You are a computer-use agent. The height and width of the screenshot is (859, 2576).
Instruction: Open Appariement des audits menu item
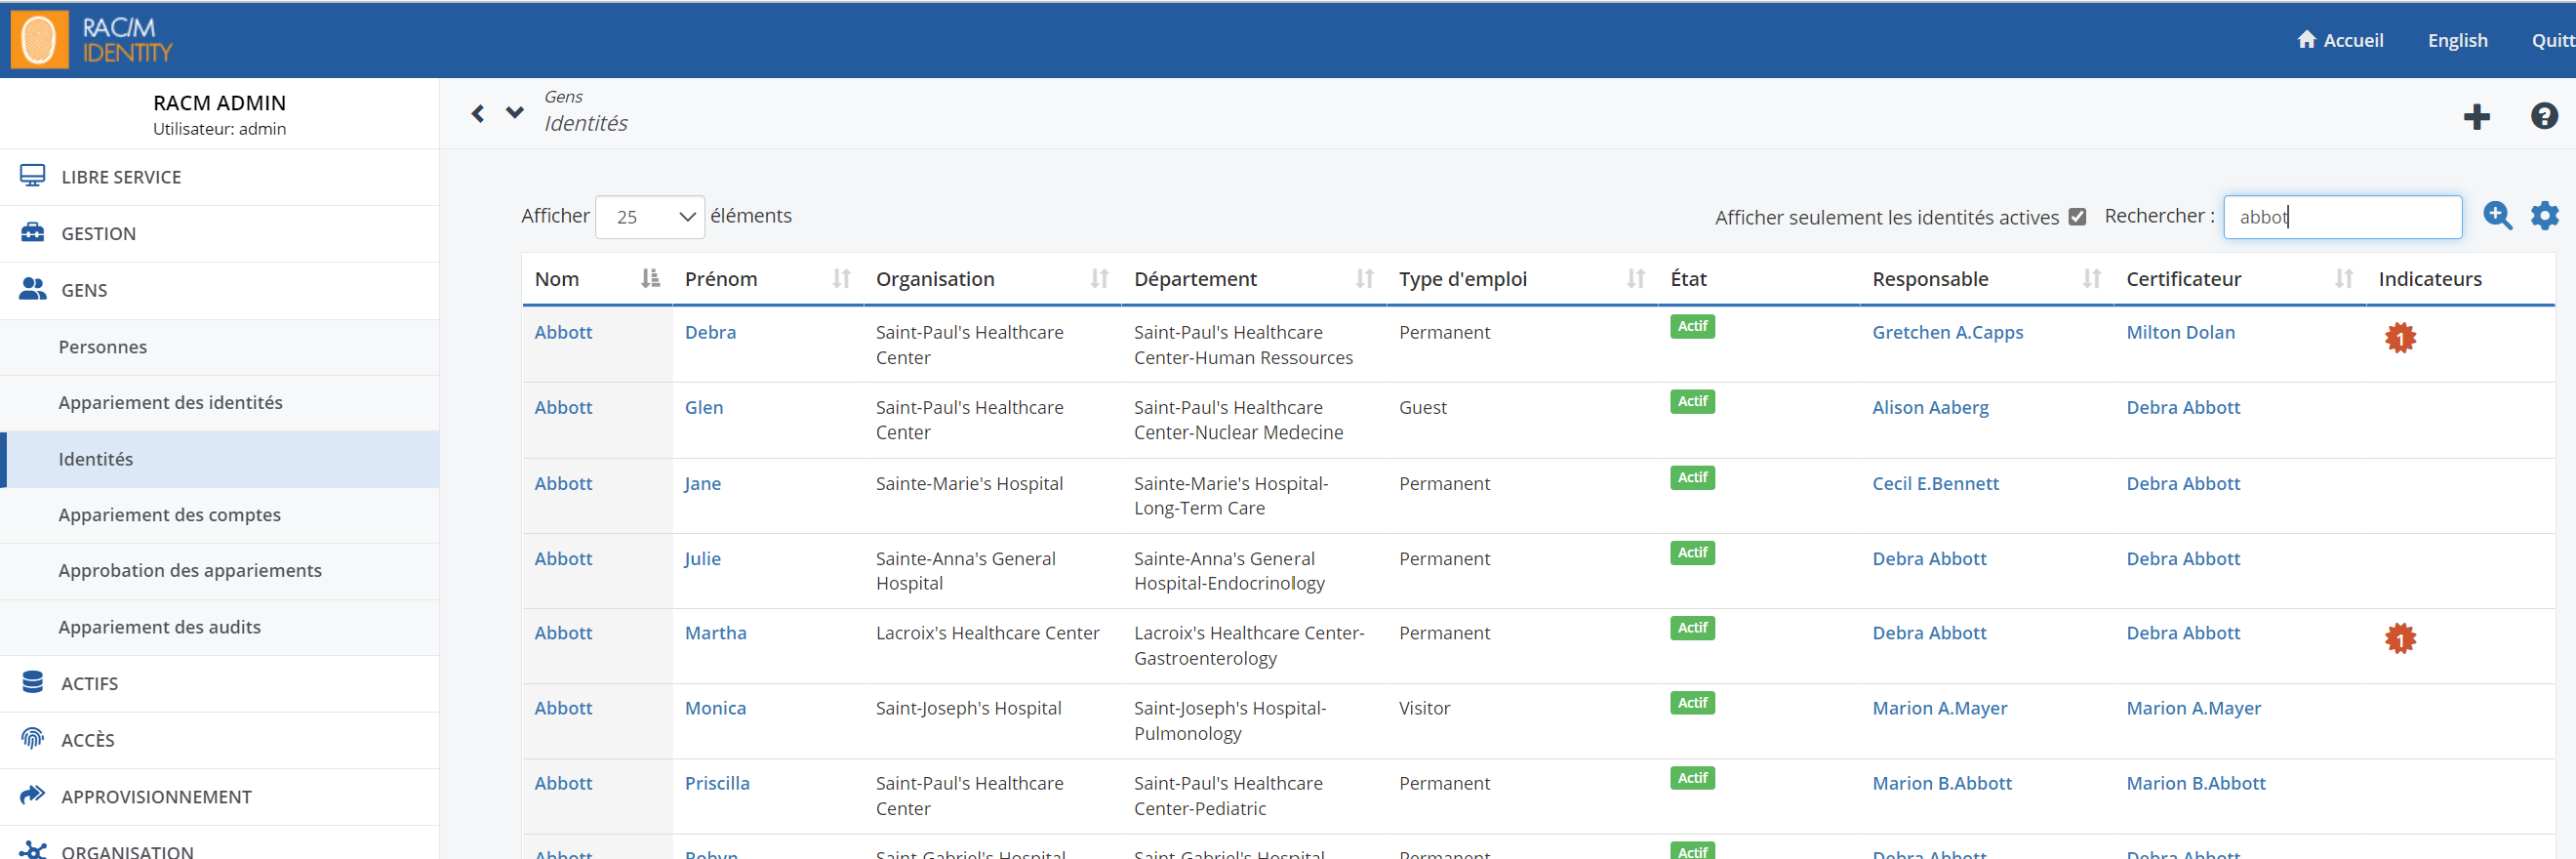click(219, 627)
